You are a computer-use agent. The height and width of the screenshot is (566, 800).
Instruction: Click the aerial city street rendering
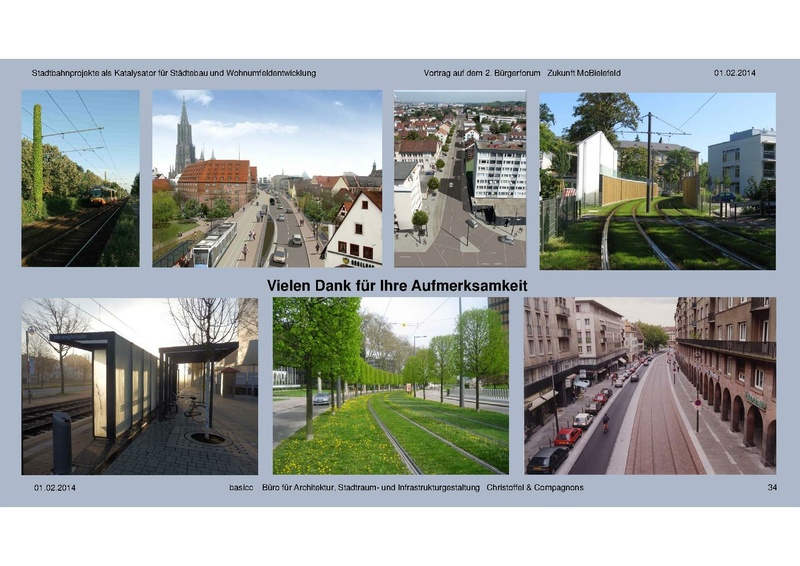click(x=460, y=179)
